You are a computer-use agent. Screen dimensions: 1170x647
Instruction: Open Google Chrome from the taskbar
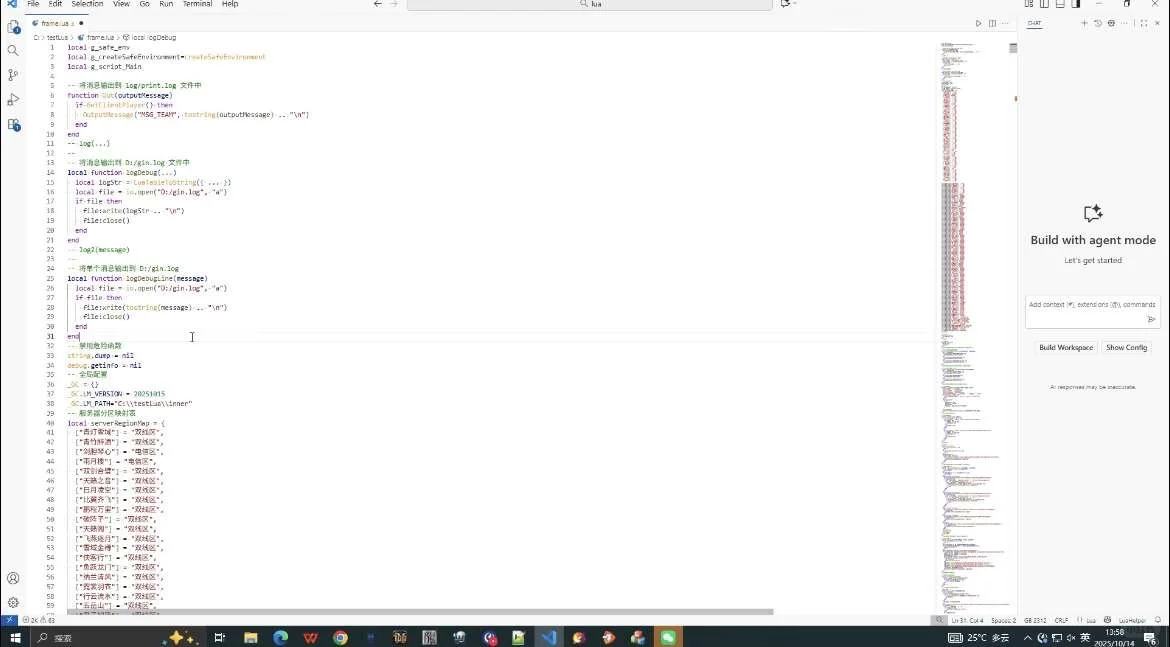[340, 637]
